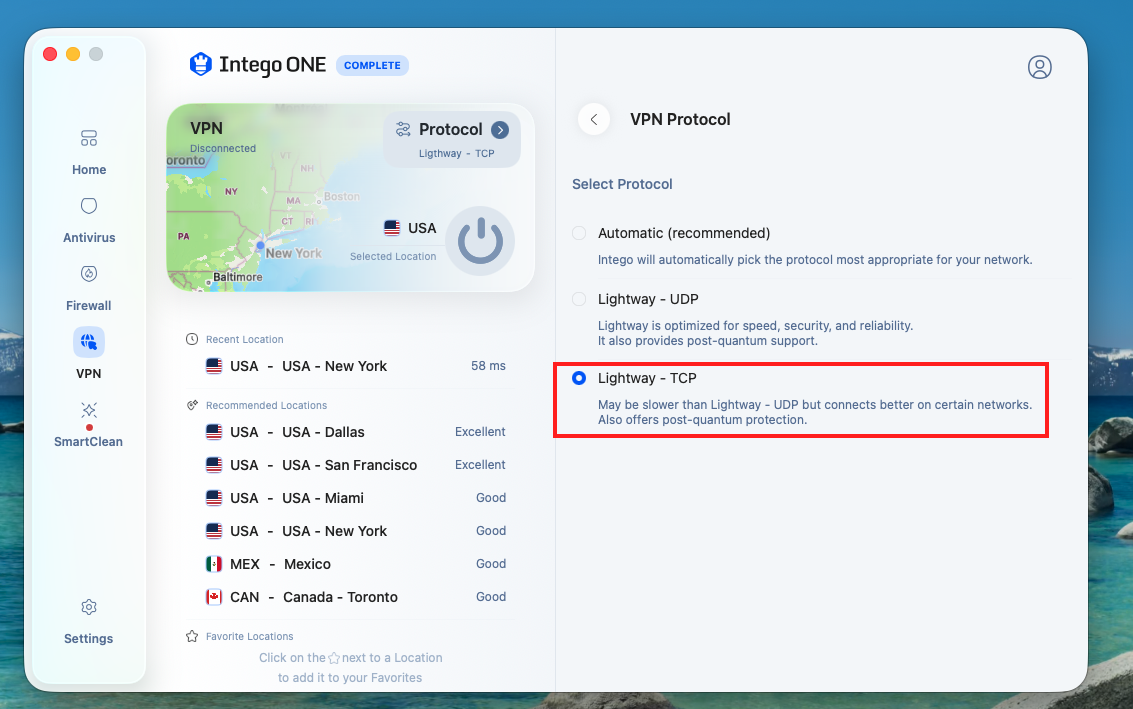Open Firewall icon in sidebar

[x=89, y=274]
